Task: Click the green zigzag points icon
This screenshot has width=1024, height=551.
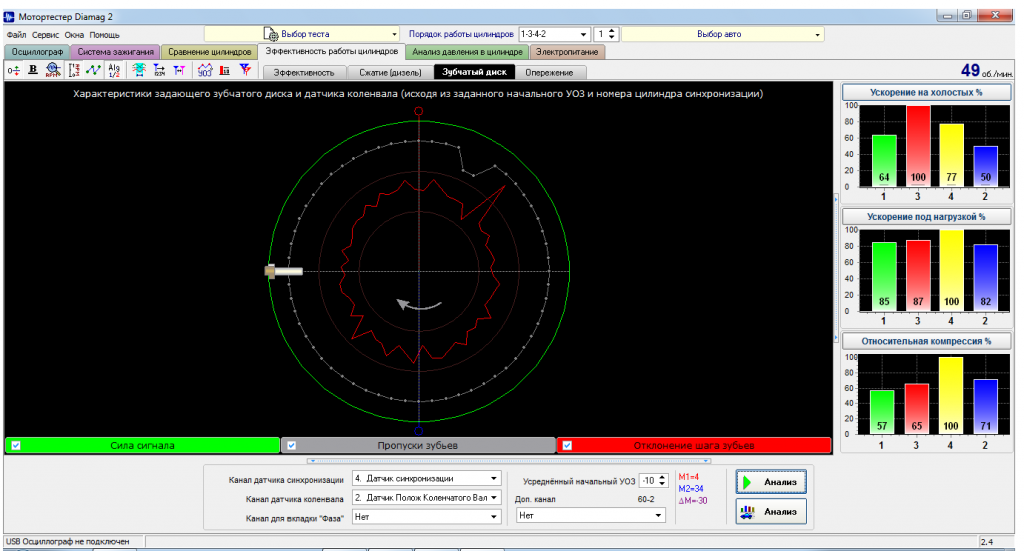Action: pyautogui.click(x=93, y=70)
